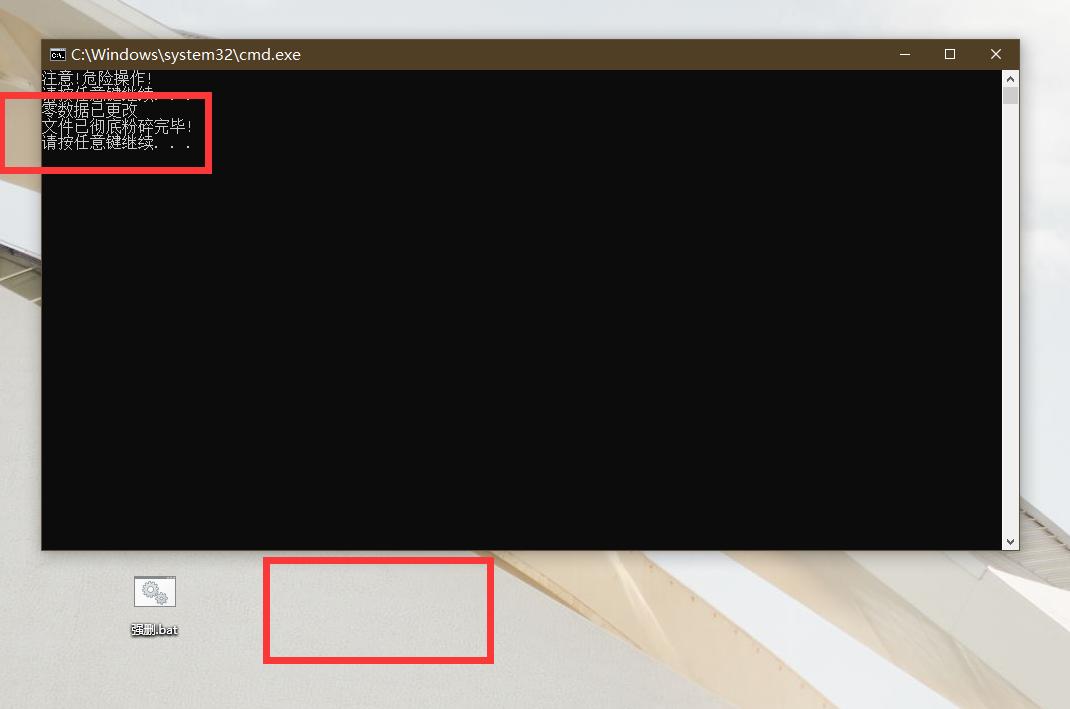Click the 文件已彻底粉碎完毕! message line
This screenshot has width=1070, height=709.
click(117, 126)
